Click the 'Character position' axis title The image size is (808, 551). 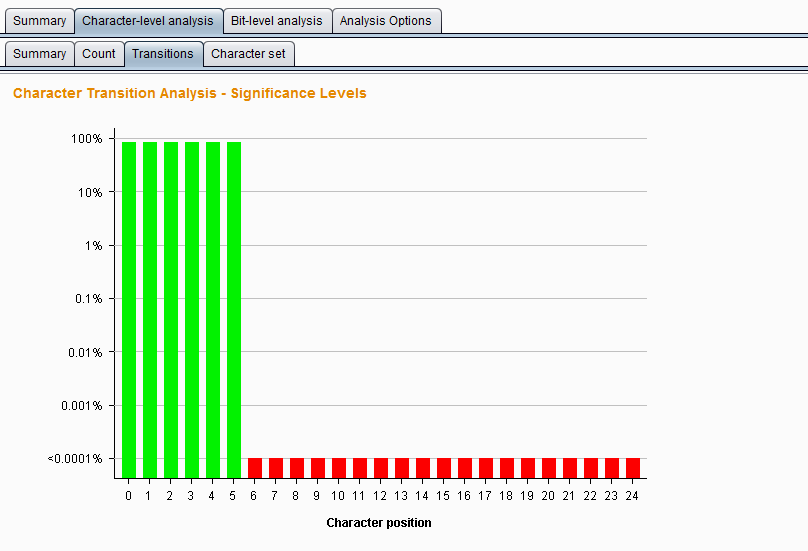click(379, 522)
